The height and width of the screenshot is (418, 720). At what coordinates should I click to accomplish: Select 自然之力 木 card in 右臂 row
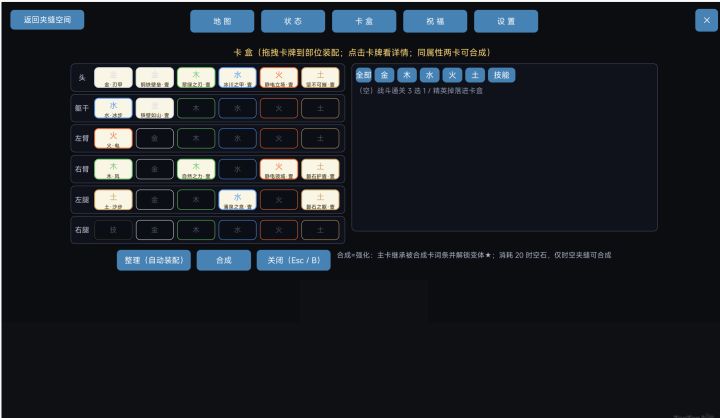[196, 169]
